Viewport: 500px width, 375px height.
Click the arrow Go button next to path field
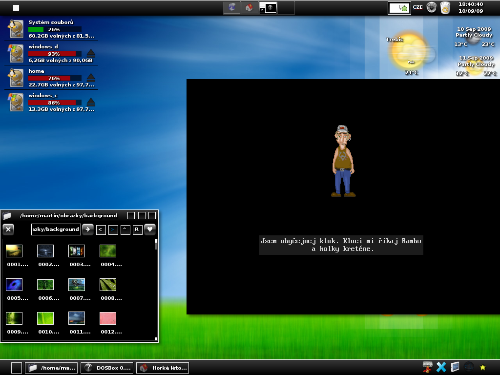[88, 229]
